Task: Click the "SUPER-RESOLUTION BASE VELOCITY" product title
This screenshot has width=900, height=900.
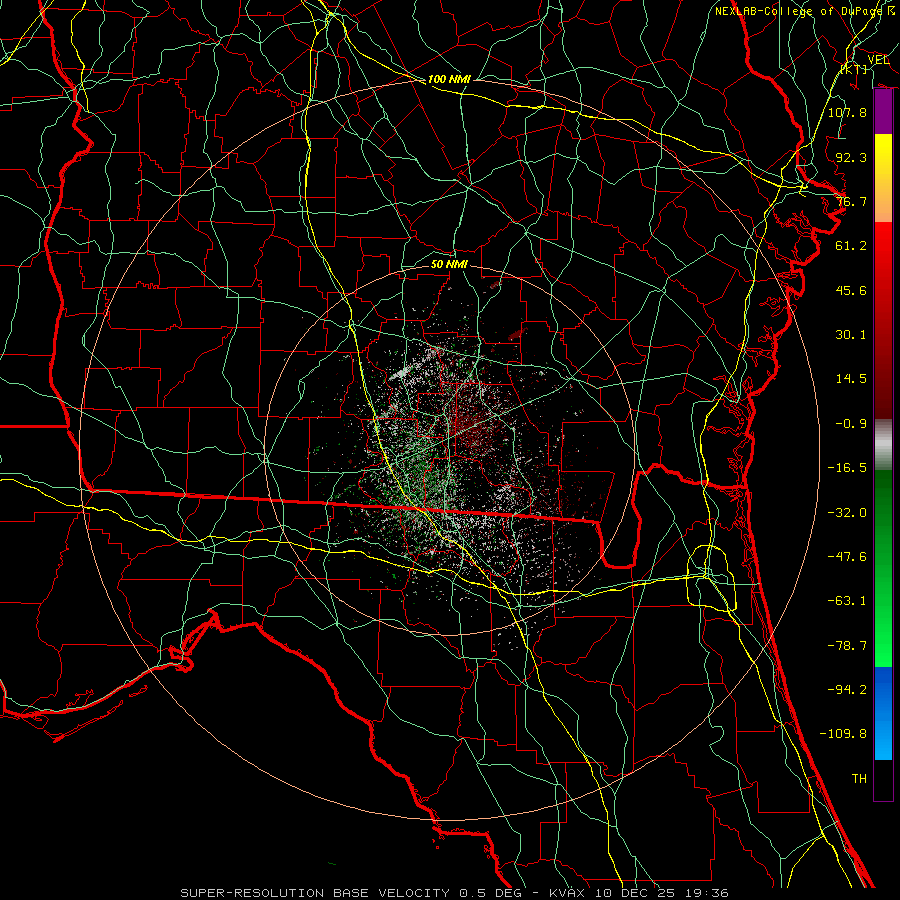Action: (315, 893)
